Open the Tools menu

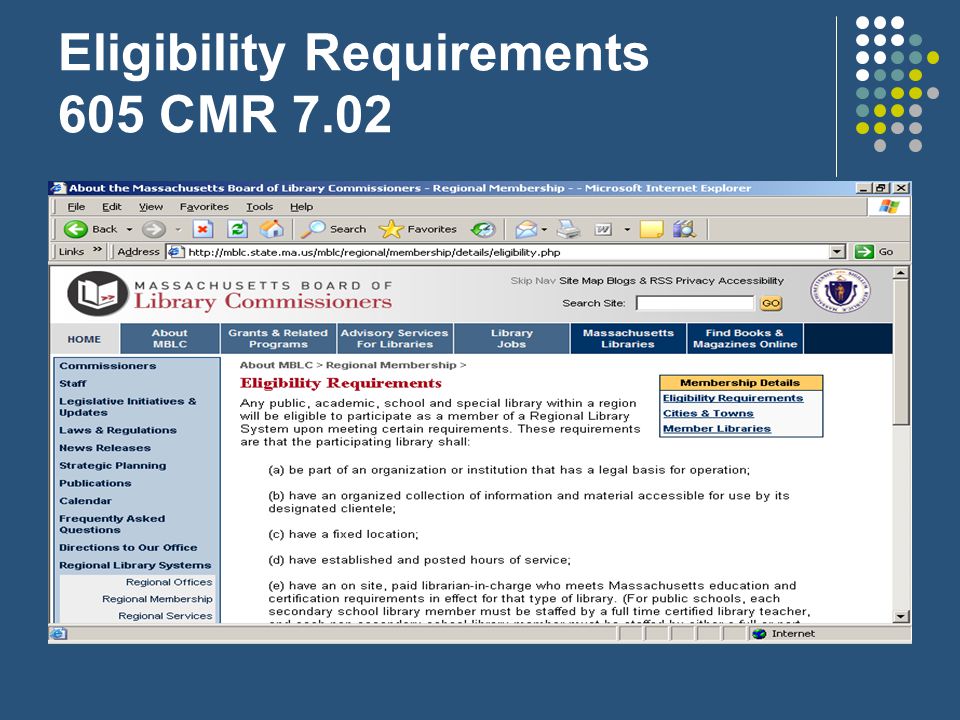pos(260,207)
